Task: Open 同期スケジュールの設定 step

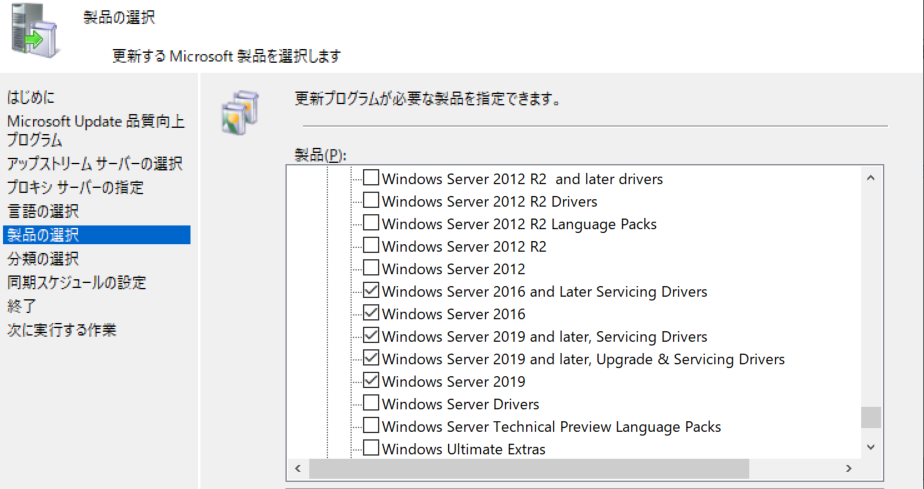Action: pos(76,283)
